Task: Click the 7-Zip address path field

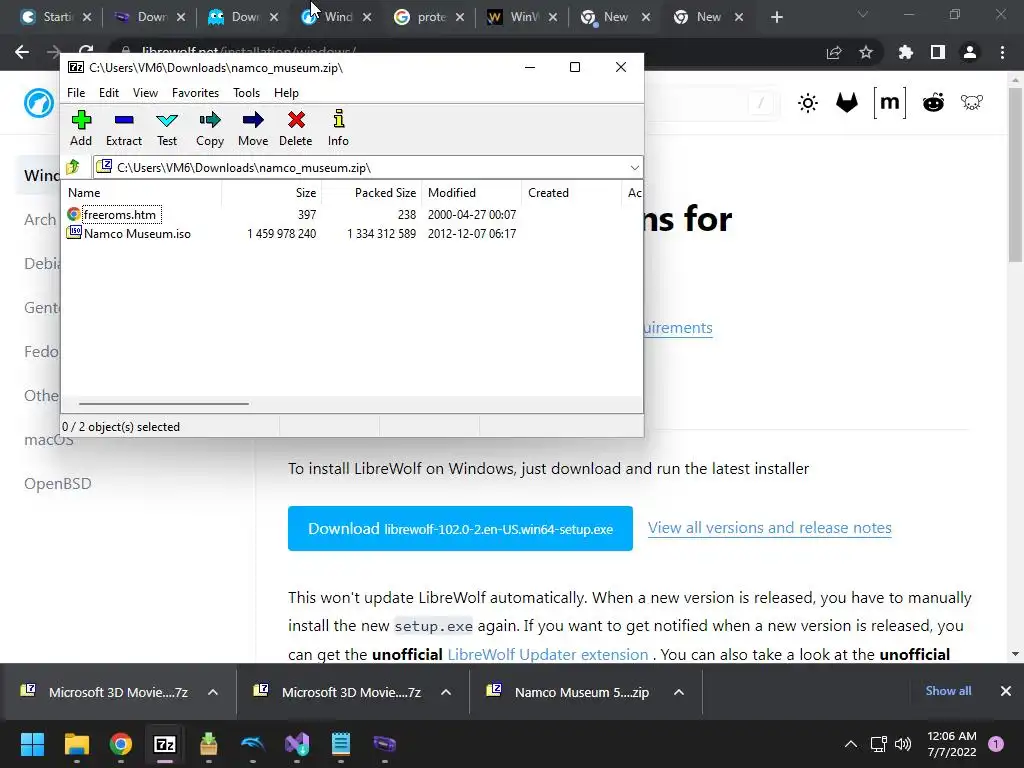Action: tap(368, 168)
